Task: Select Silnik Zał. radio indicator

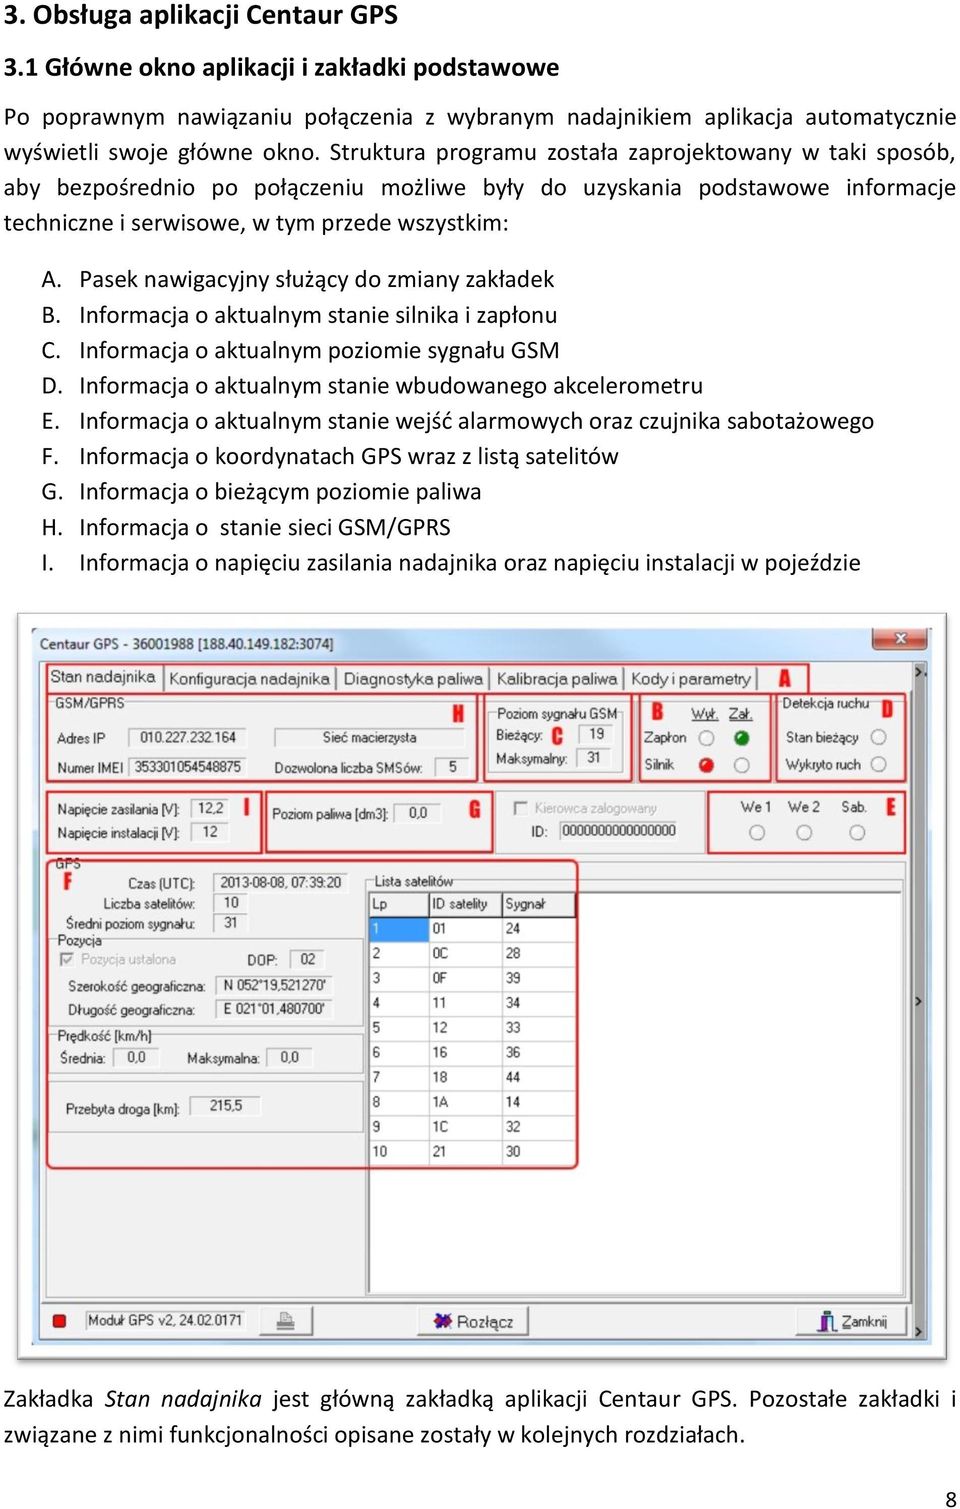Action: point(741,765)
